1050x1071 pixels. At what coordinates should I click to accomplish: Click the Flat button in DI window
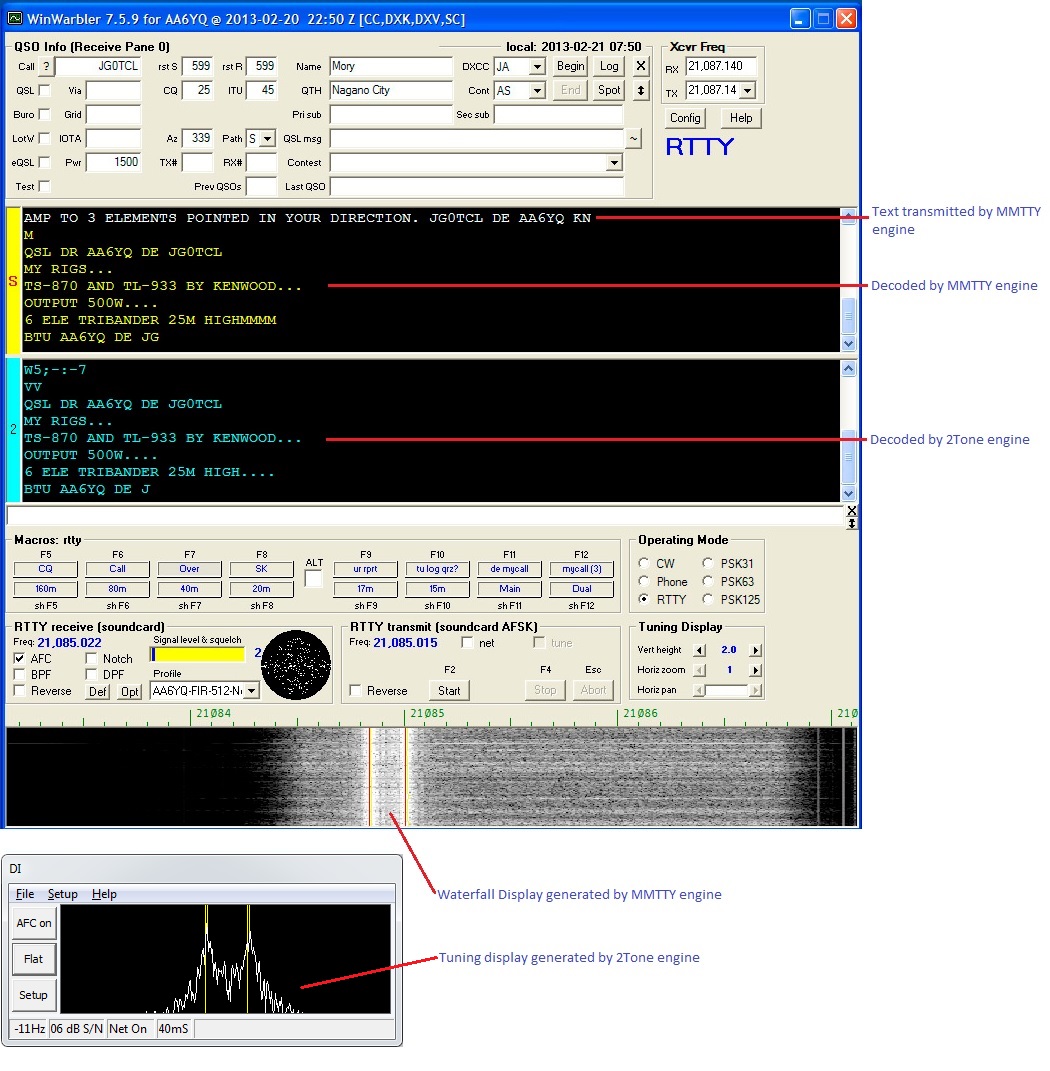(33, 959)
